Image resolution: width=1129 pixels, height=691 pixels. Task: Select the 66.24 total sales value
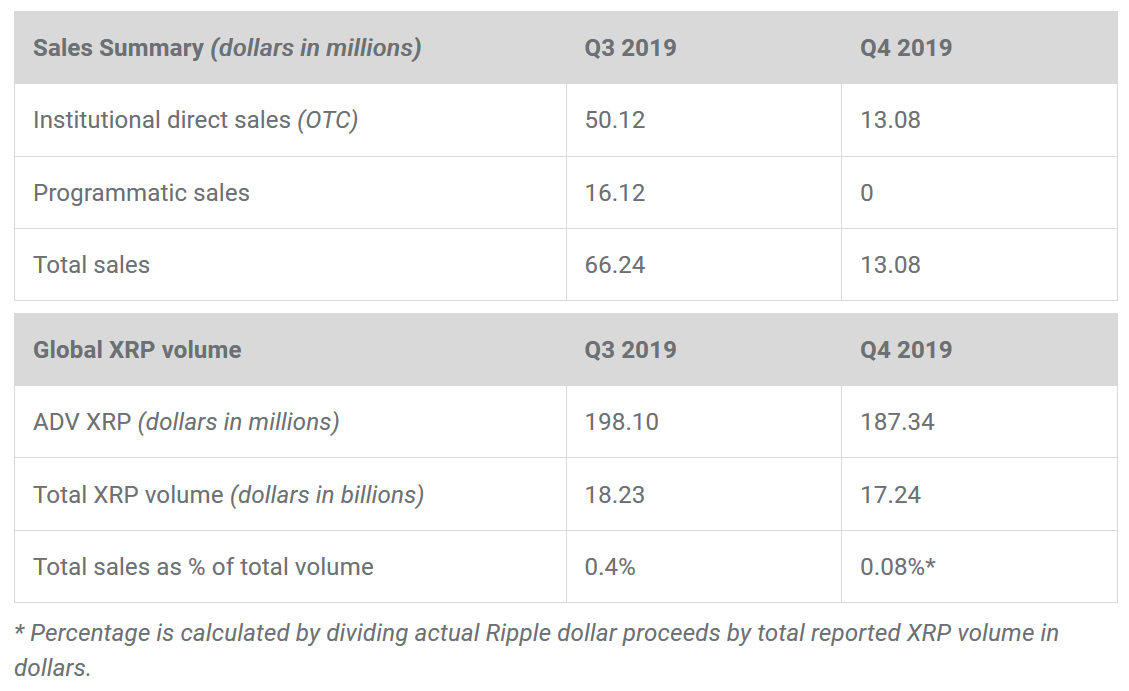pos(615,265)
